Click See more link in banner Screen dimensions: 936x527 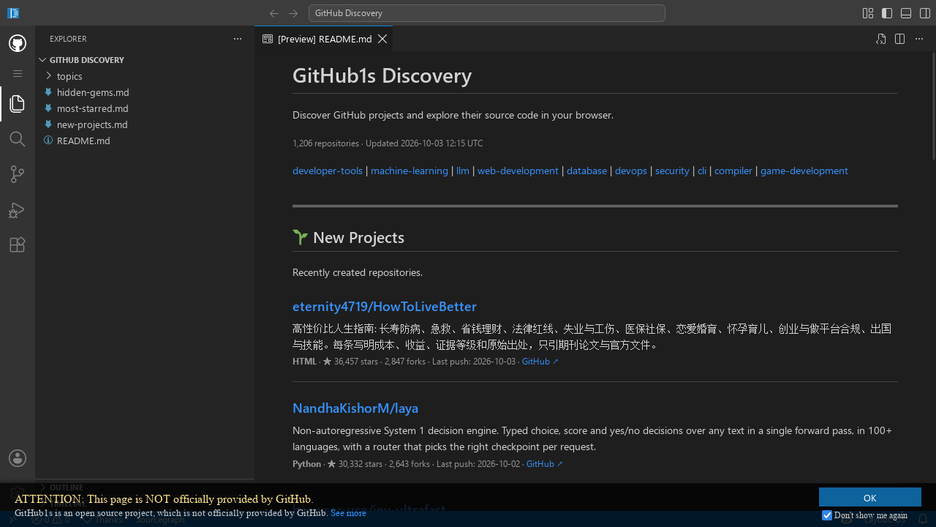click(348, 513)
